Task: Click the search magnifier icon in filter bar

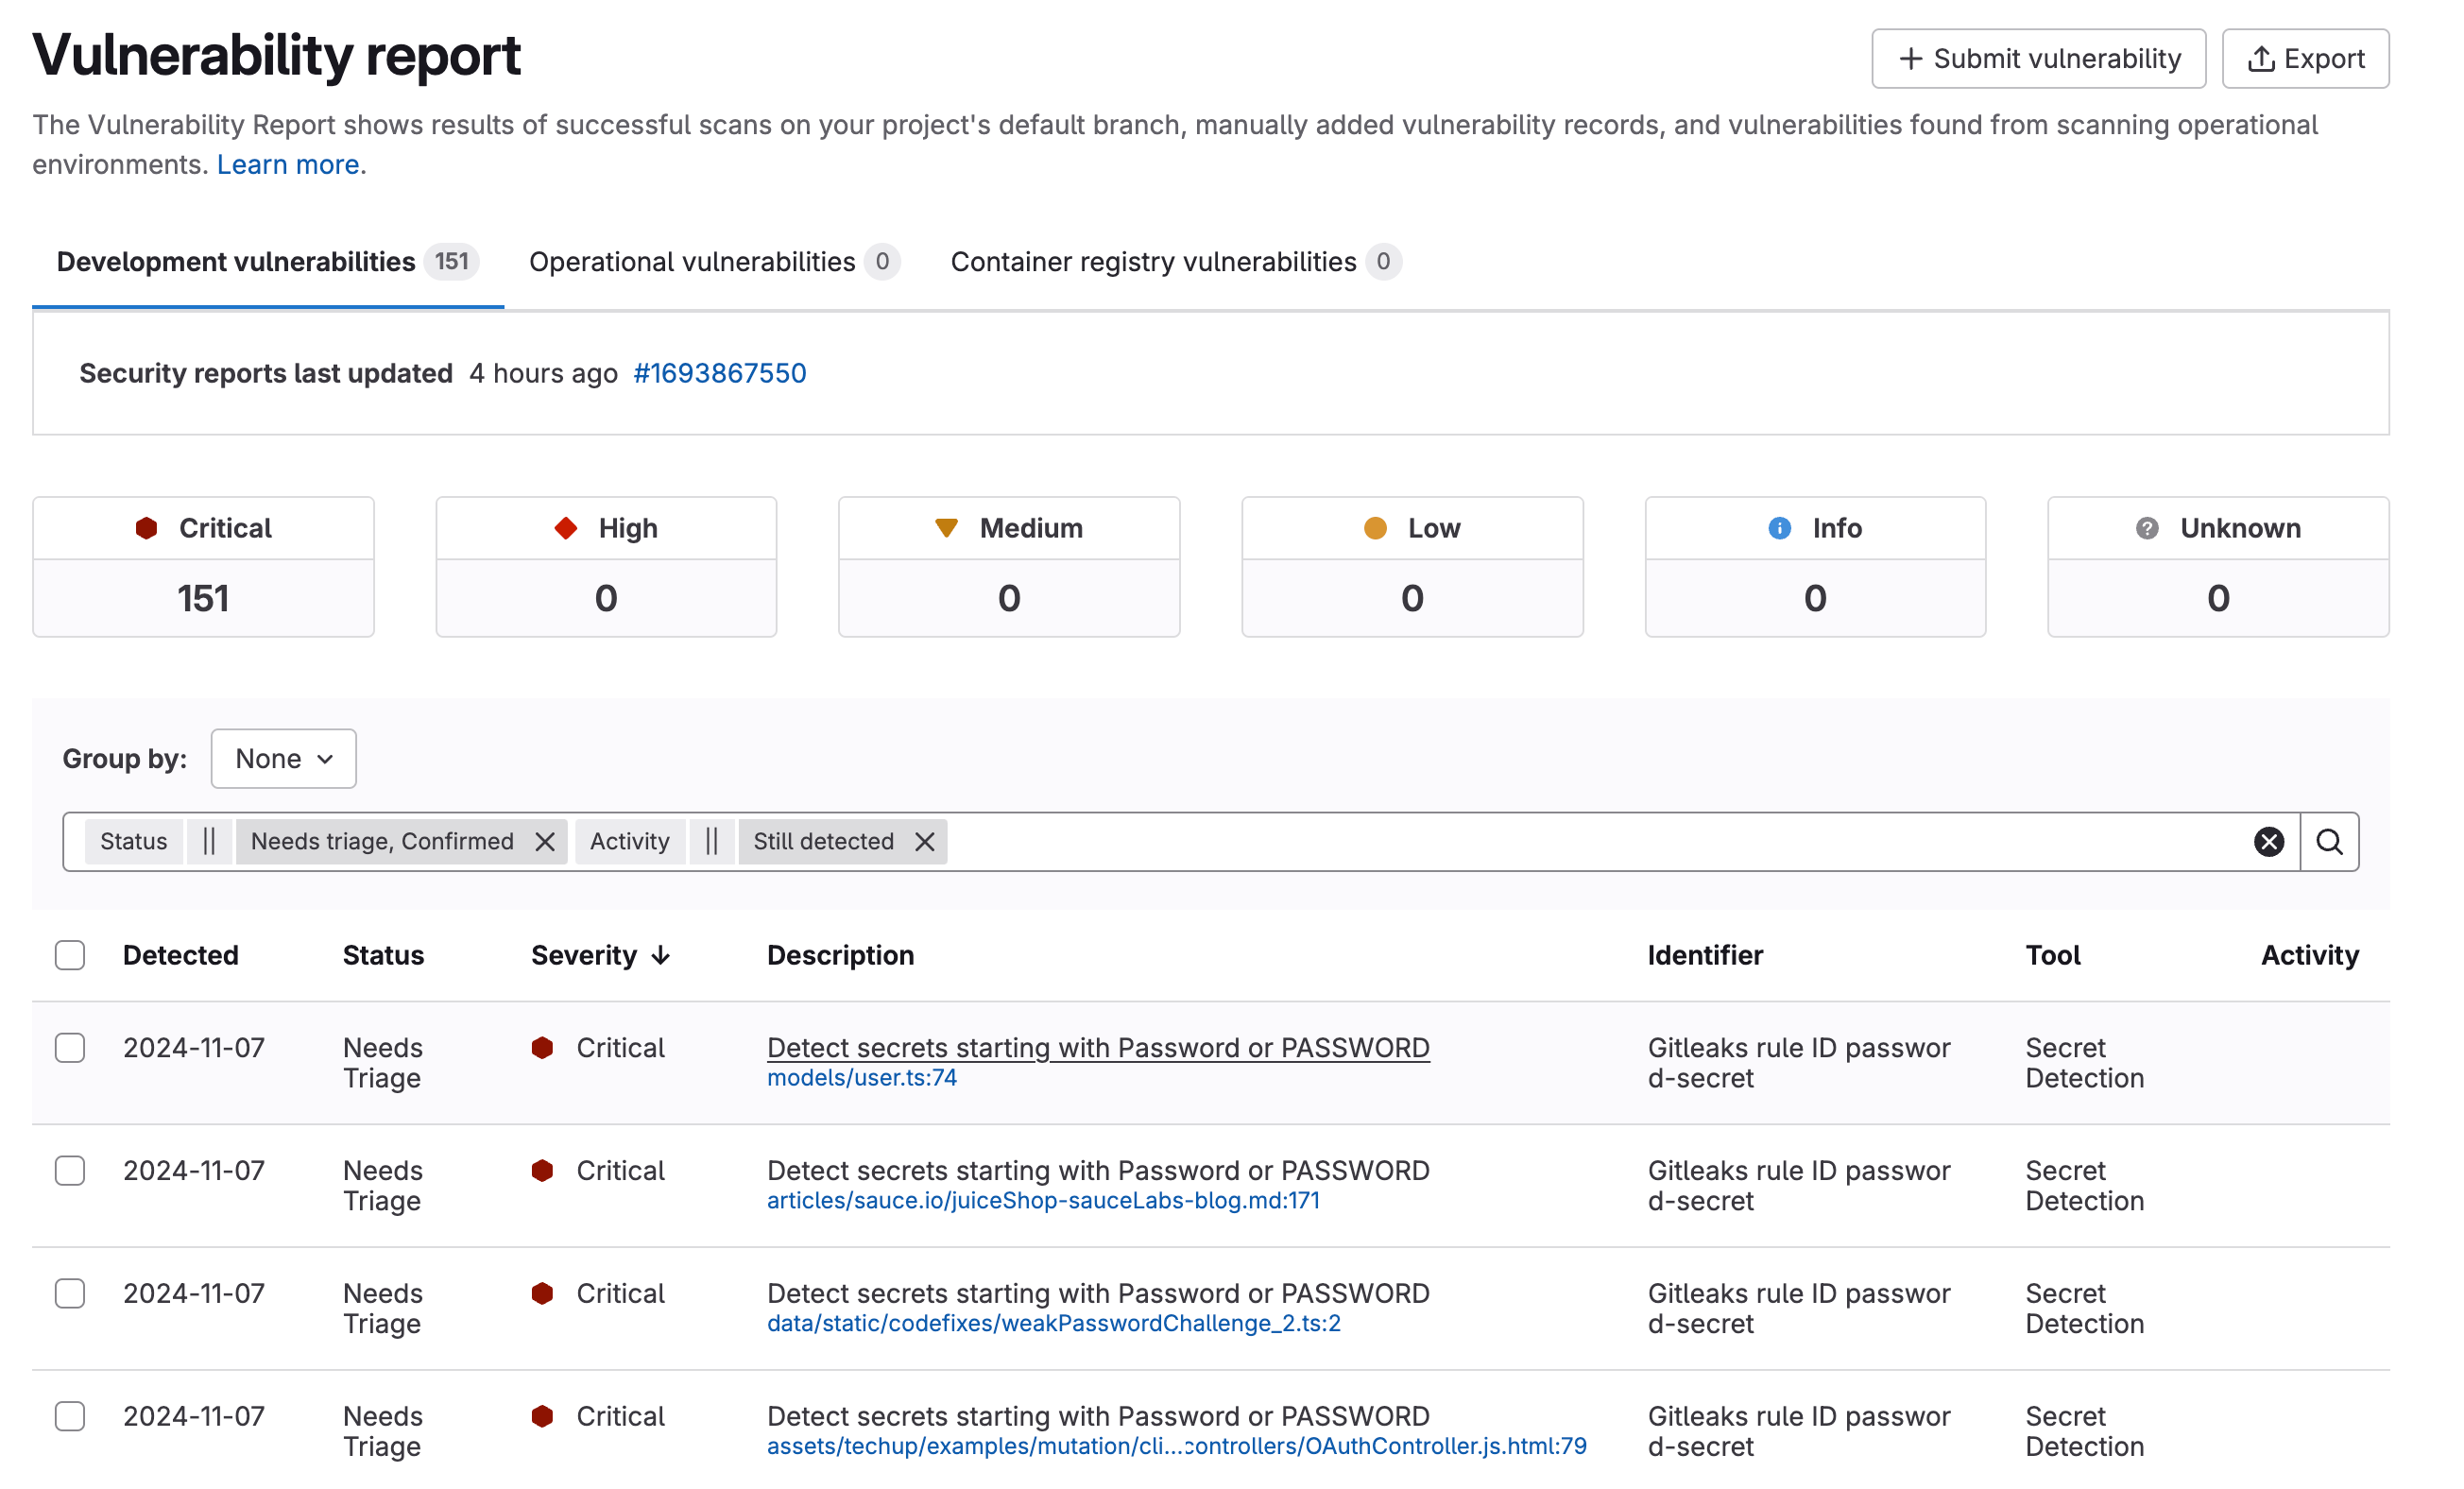Action: 2330,841
